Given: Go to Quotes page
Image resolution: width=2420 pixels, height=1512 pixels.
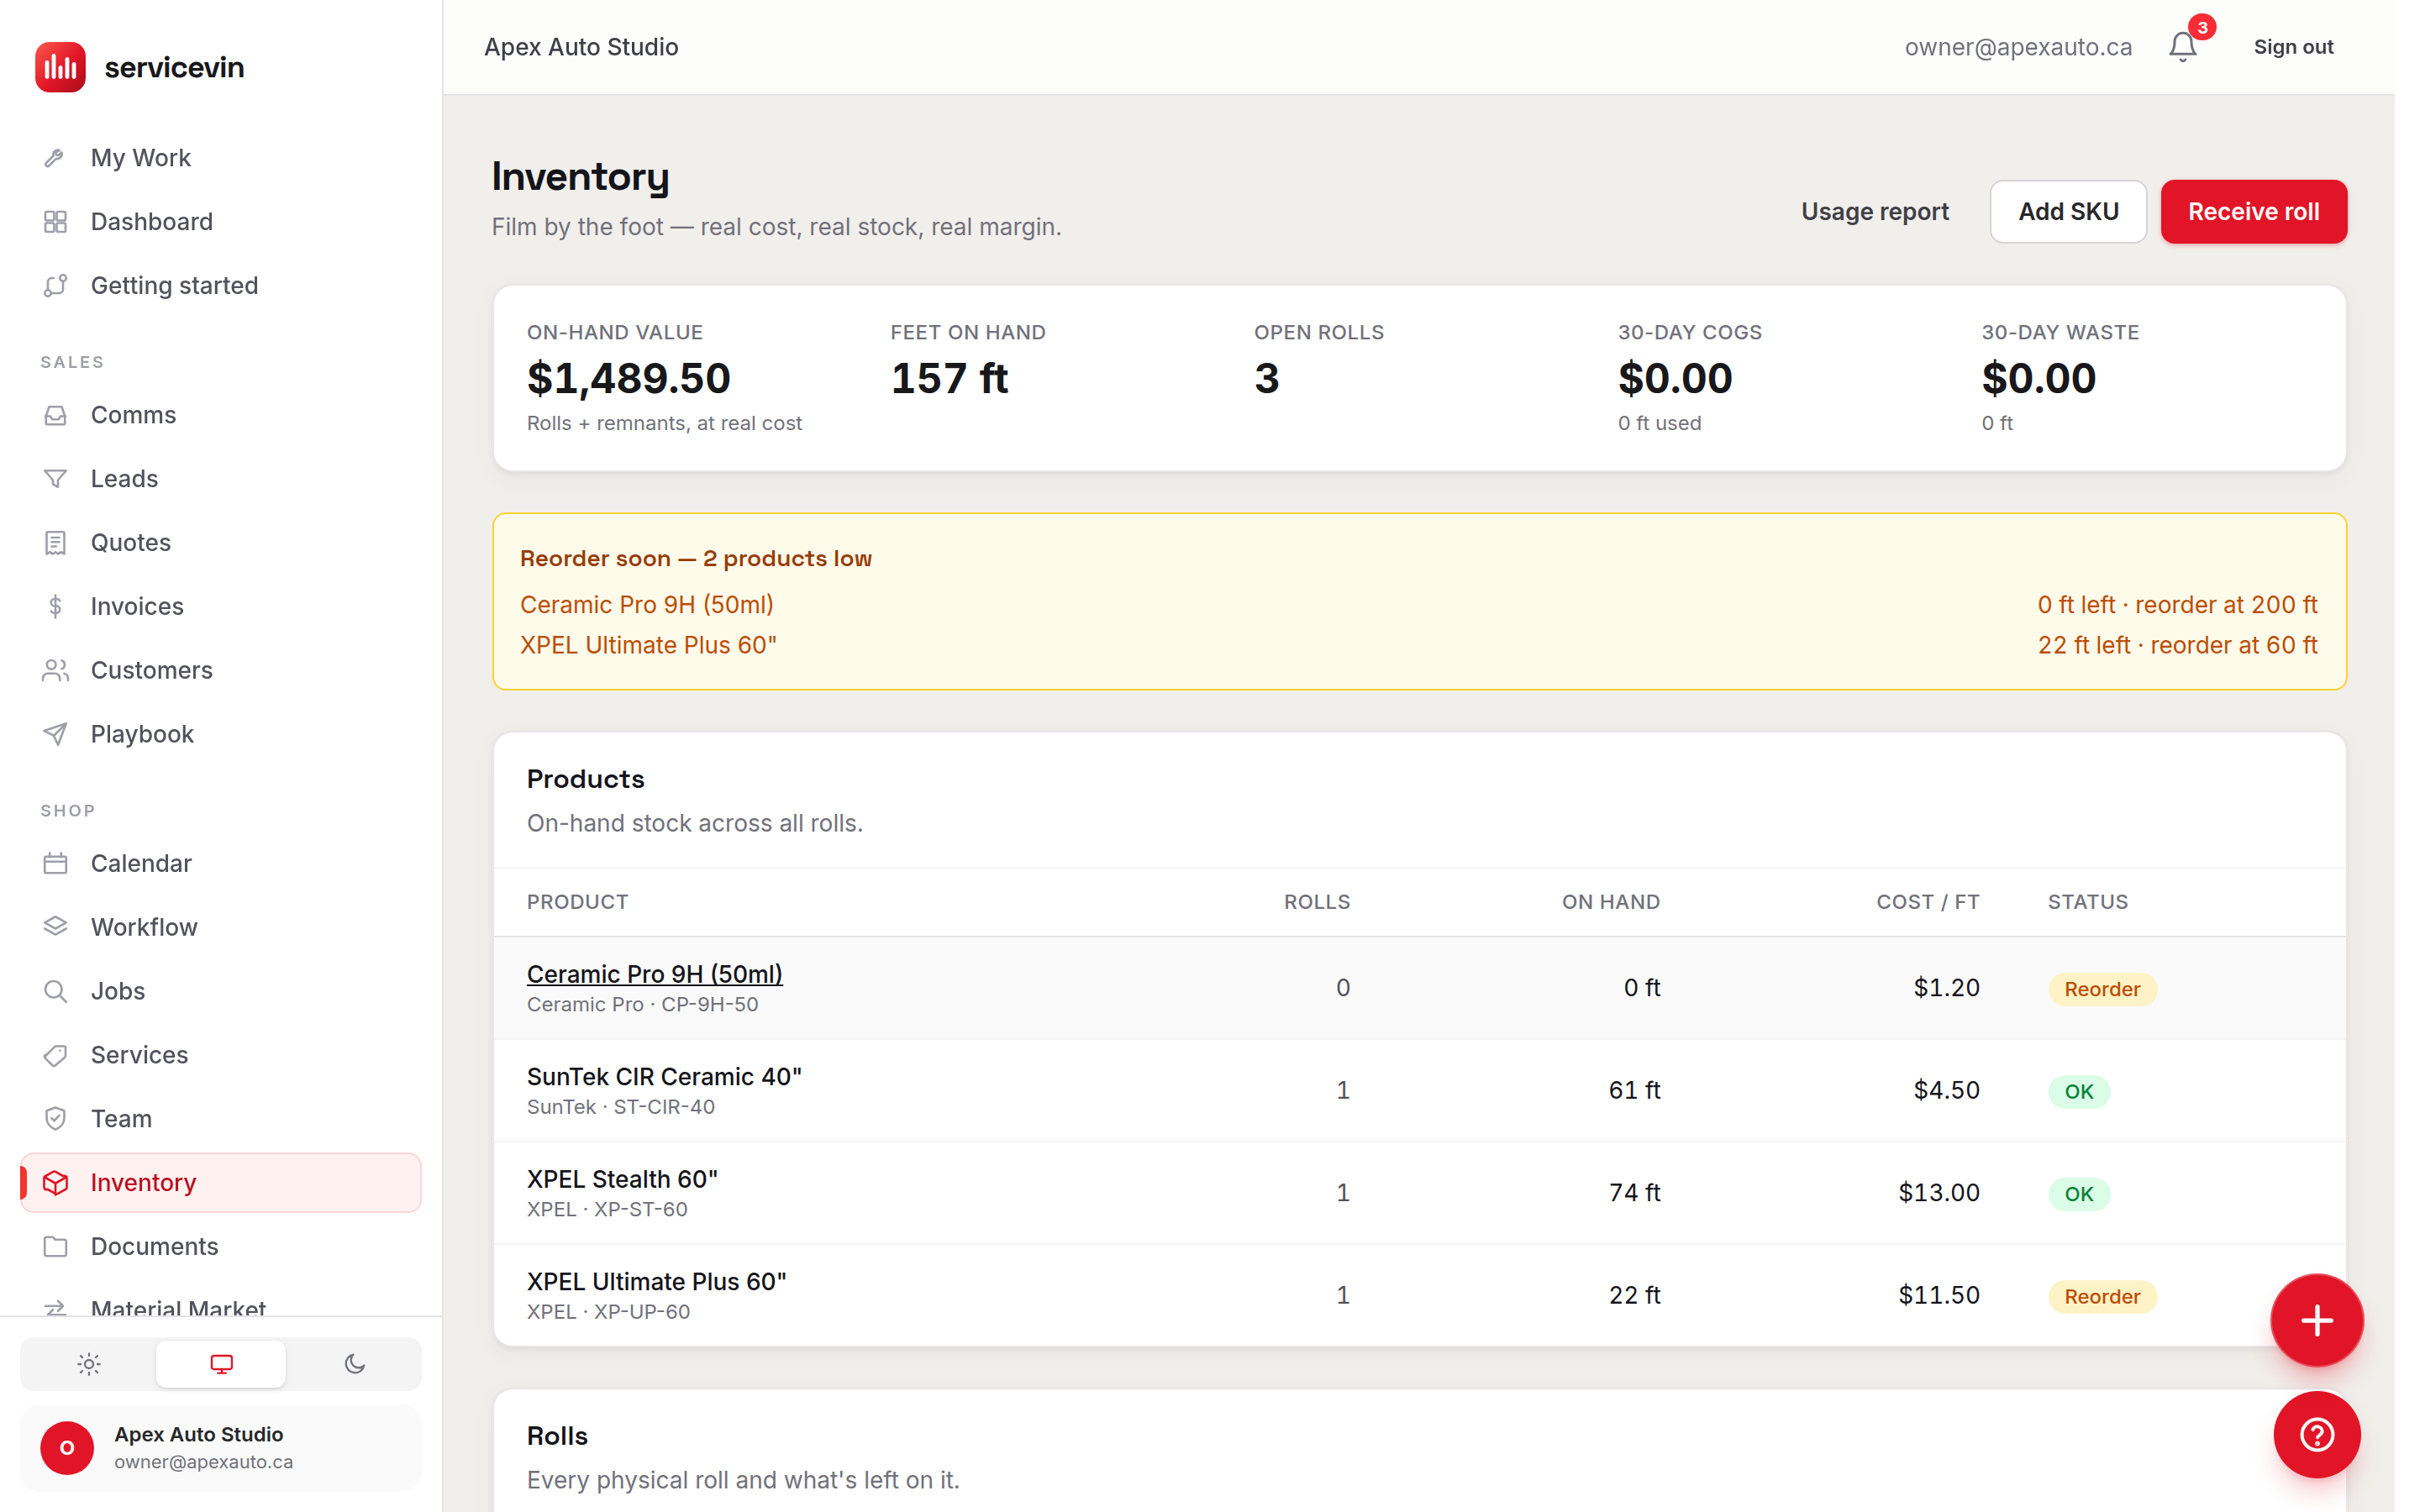Looking at the screenshot, I should click(x=220, y=543).
